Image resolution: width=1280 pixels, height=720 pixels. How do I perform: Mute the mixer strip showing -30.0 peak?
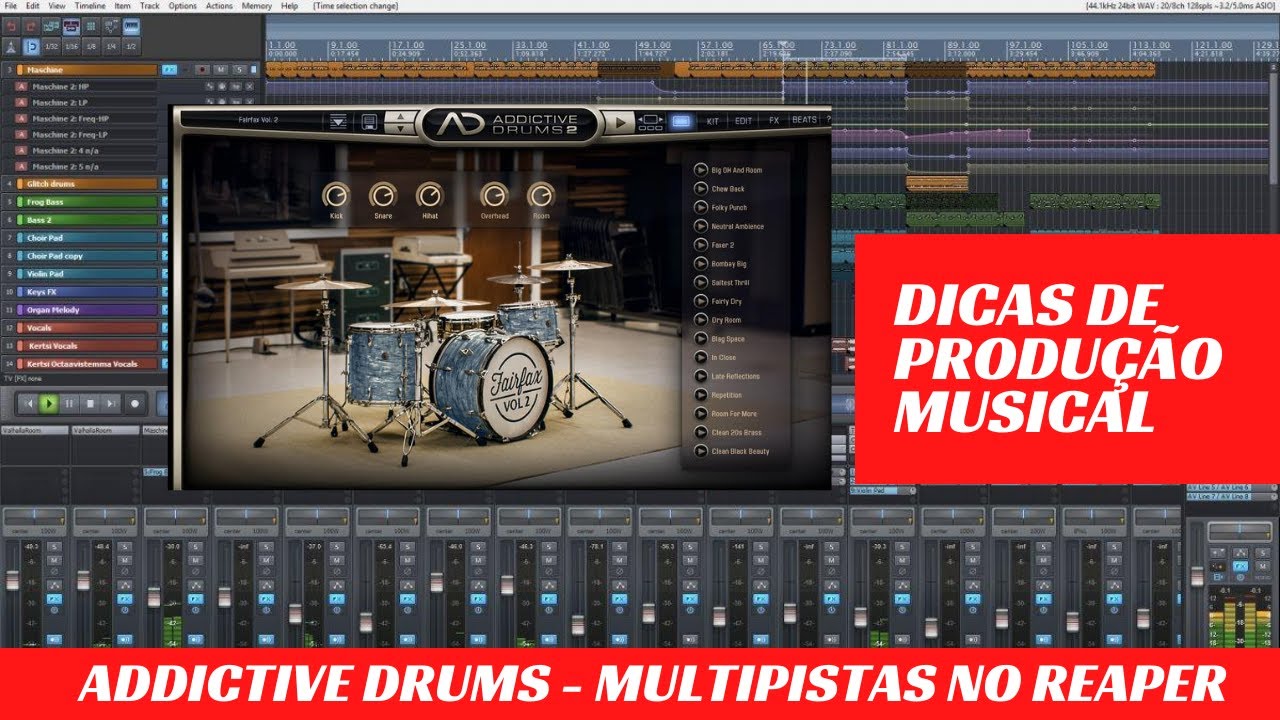pos(195,560)
